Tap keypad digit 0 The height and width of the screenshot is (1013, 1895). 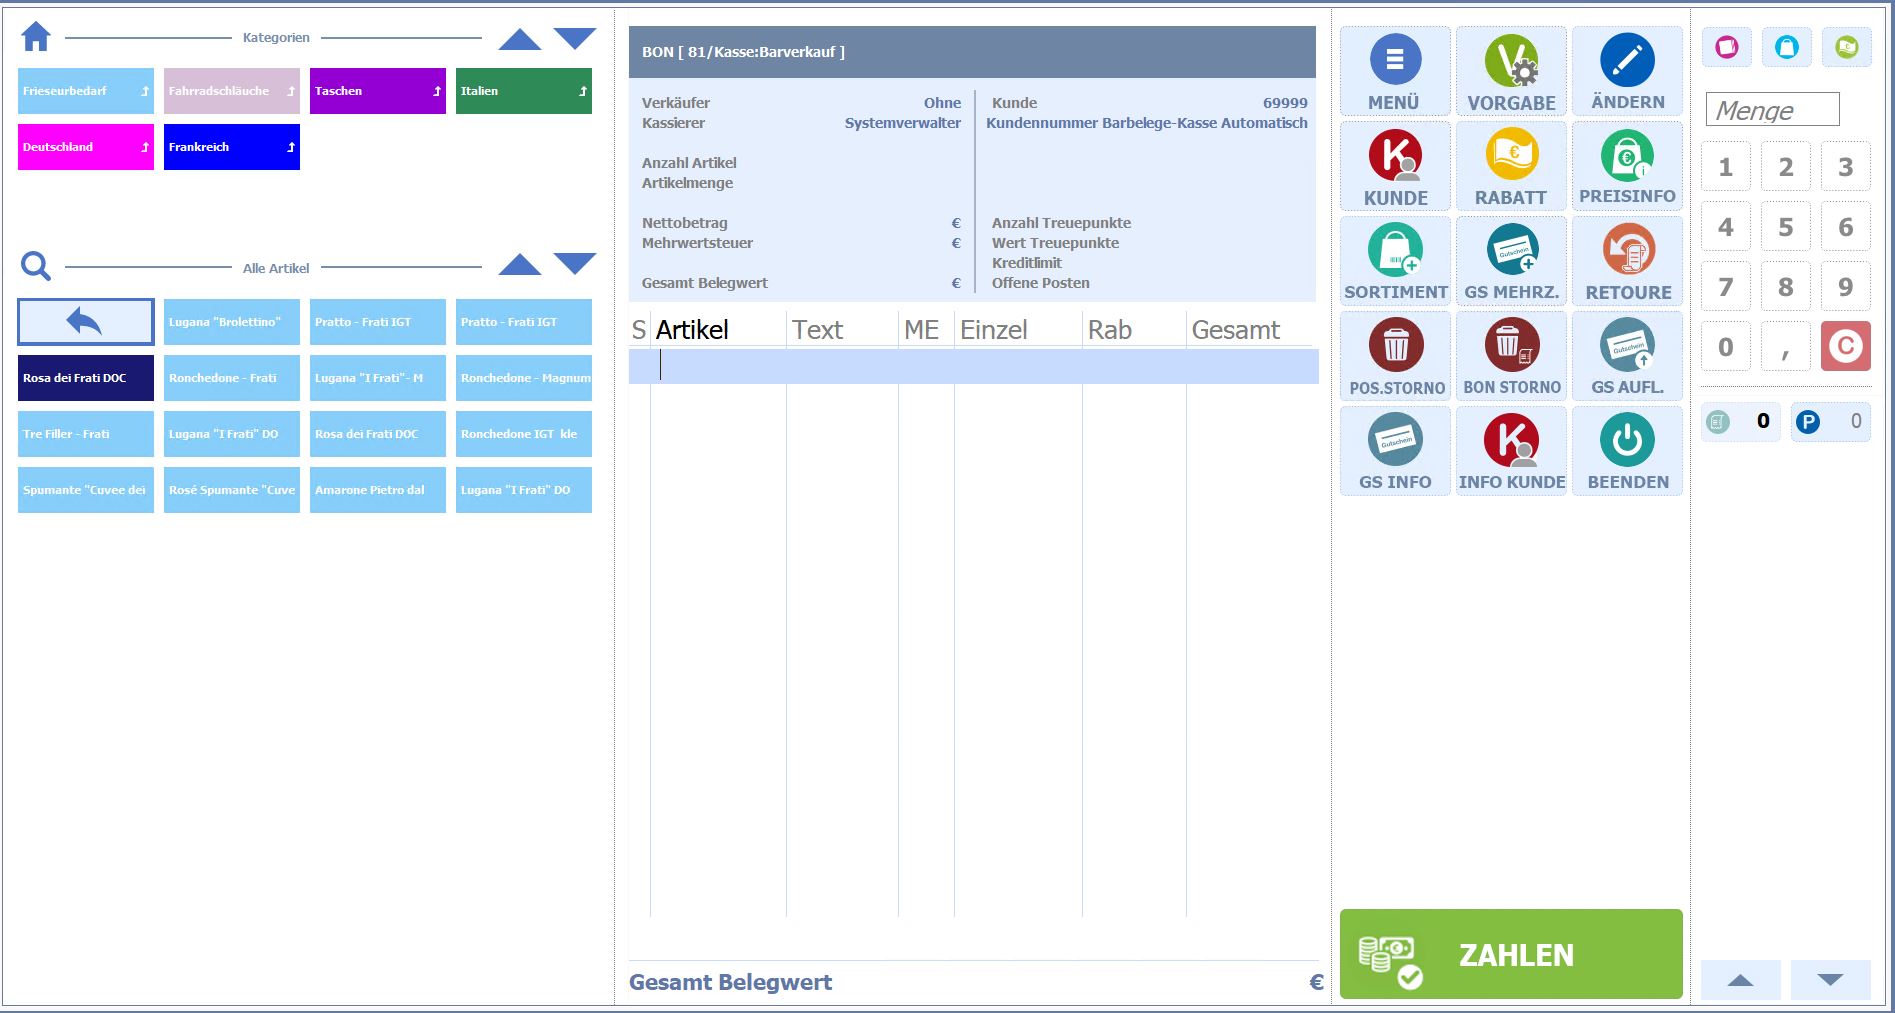[1726, 347]
